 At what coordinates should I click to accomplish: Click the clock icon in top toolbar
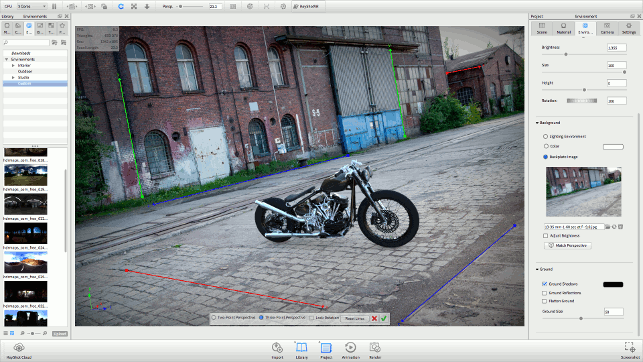[283, 7]
